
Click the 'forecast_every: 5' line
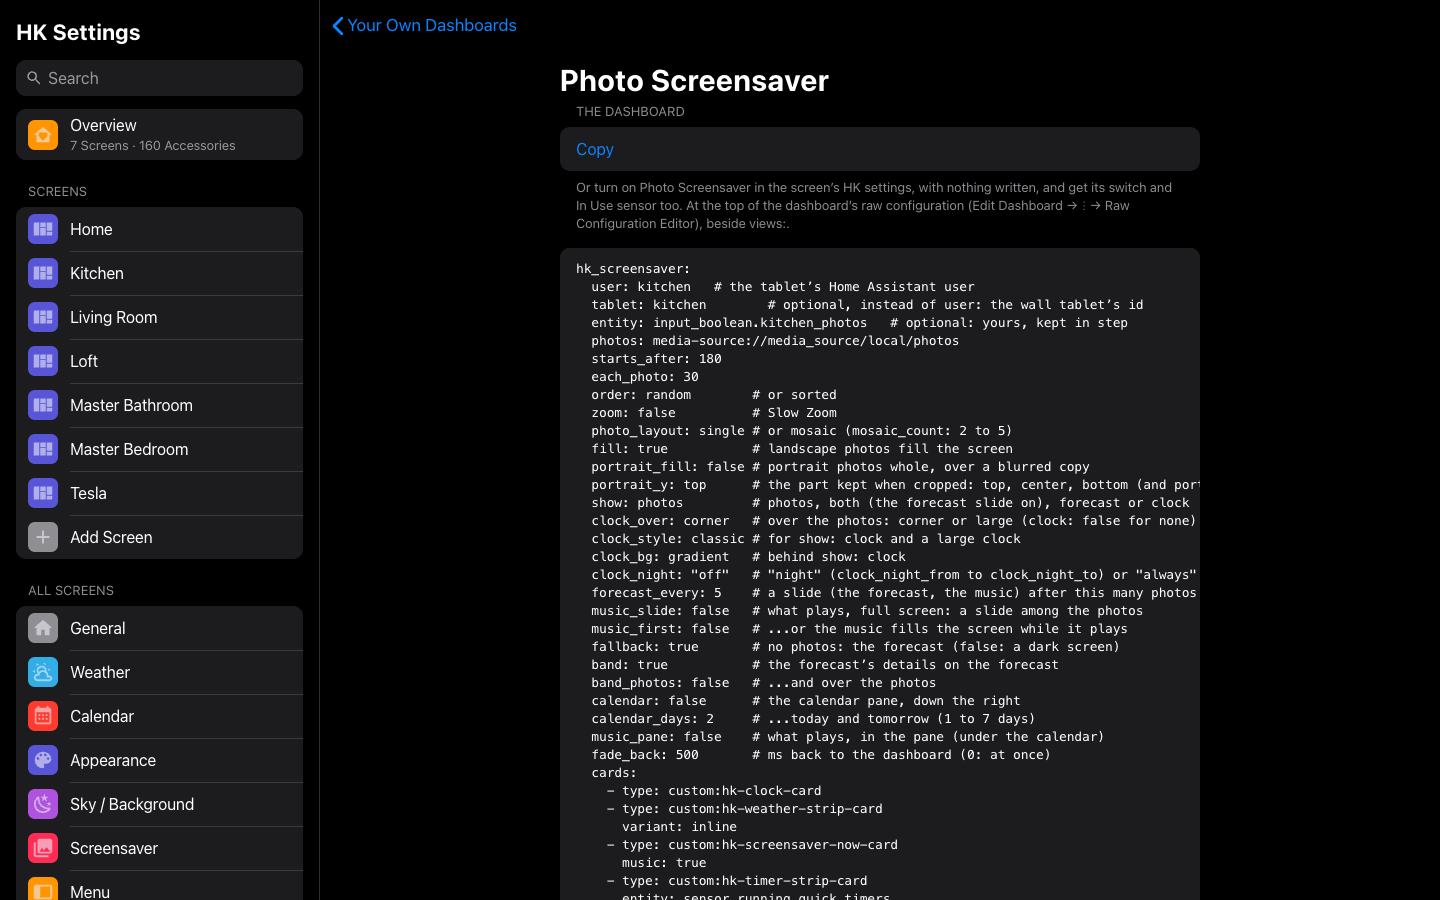click(x=656, y=593)
